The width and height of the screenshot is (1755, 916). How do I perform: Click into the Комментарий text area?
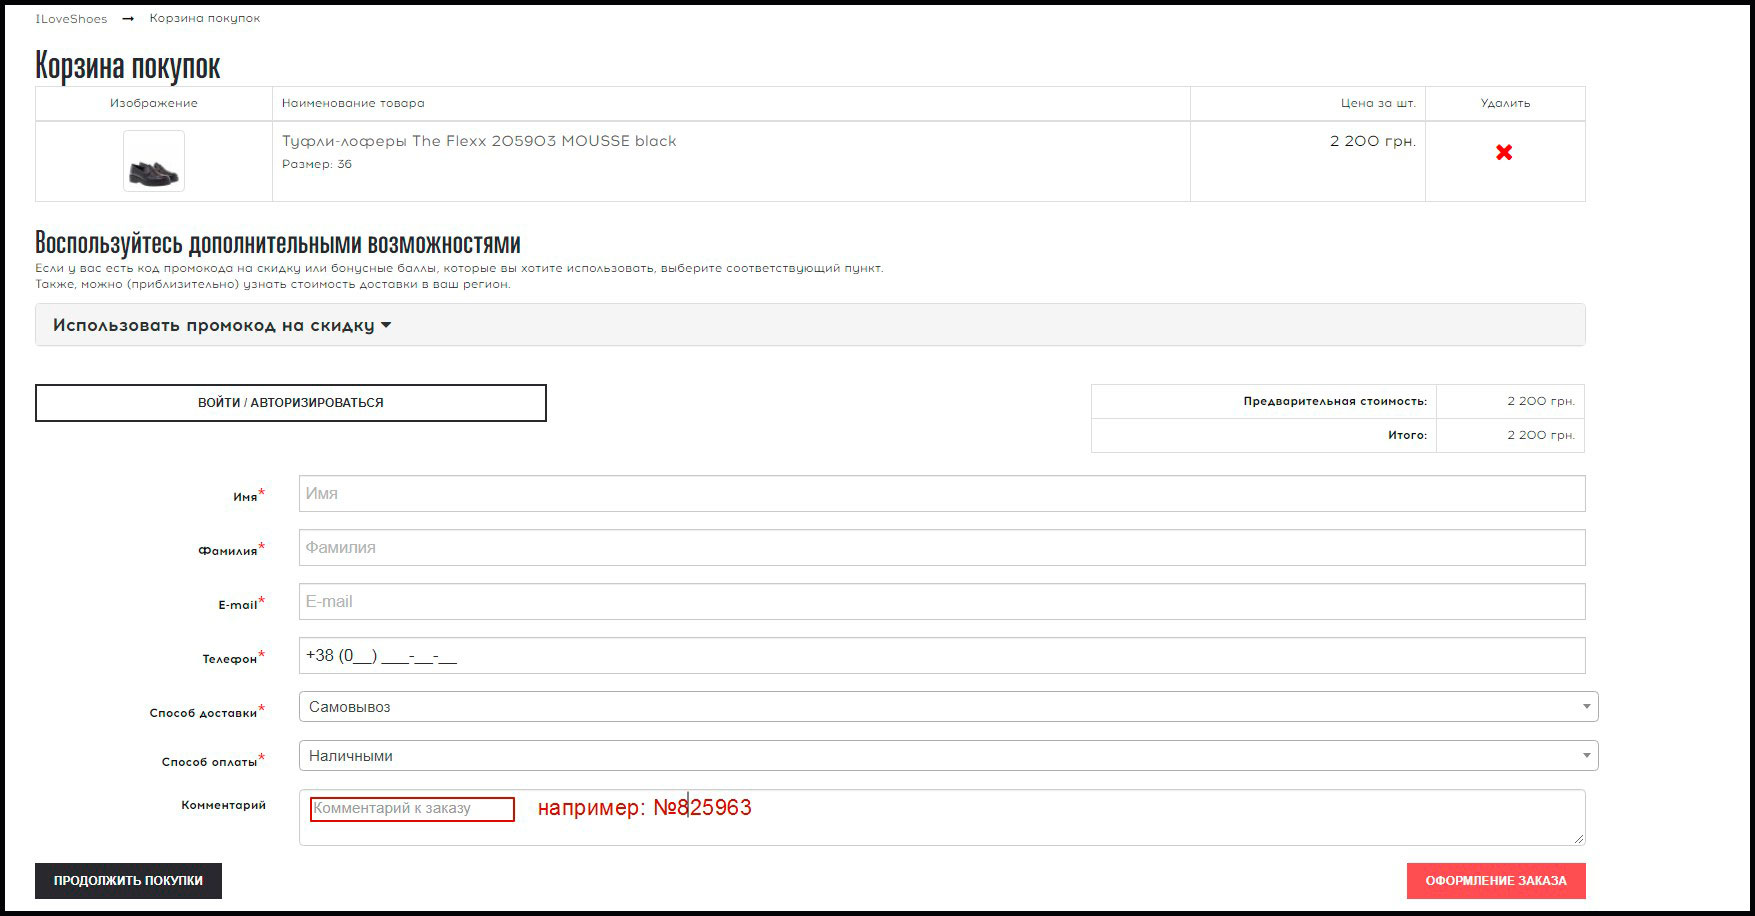pyautogui.click(x=942, y=818)
